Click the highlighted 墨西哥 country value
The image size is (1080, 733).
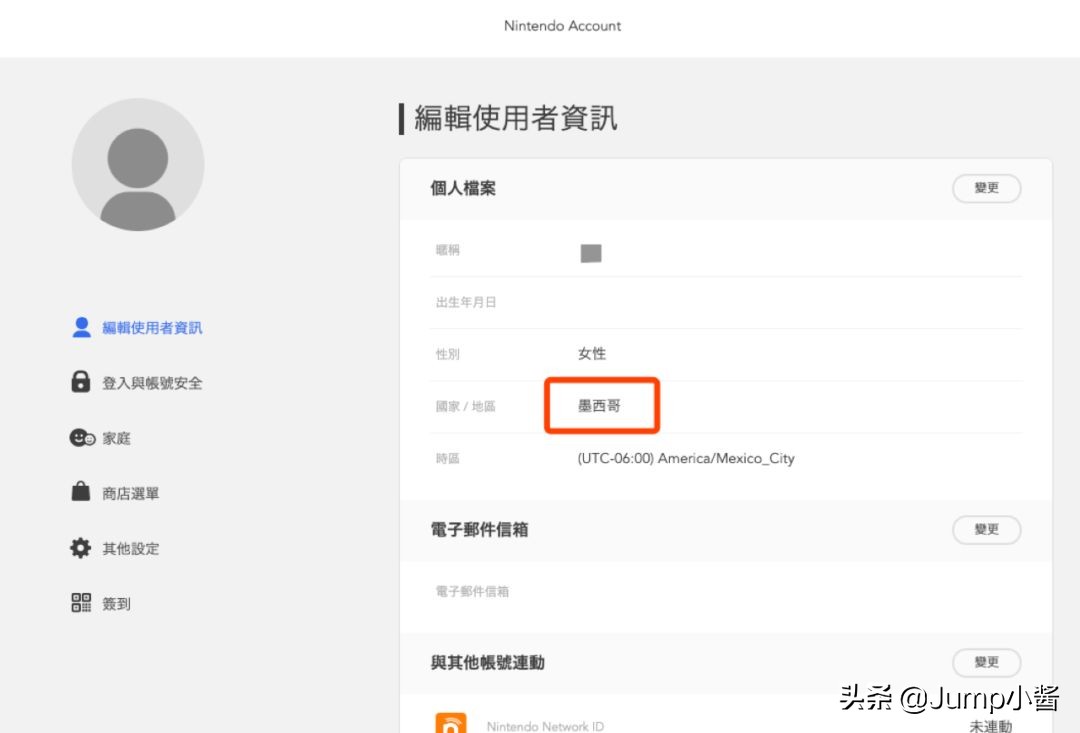pyautogui.click(x=600, y=405)
